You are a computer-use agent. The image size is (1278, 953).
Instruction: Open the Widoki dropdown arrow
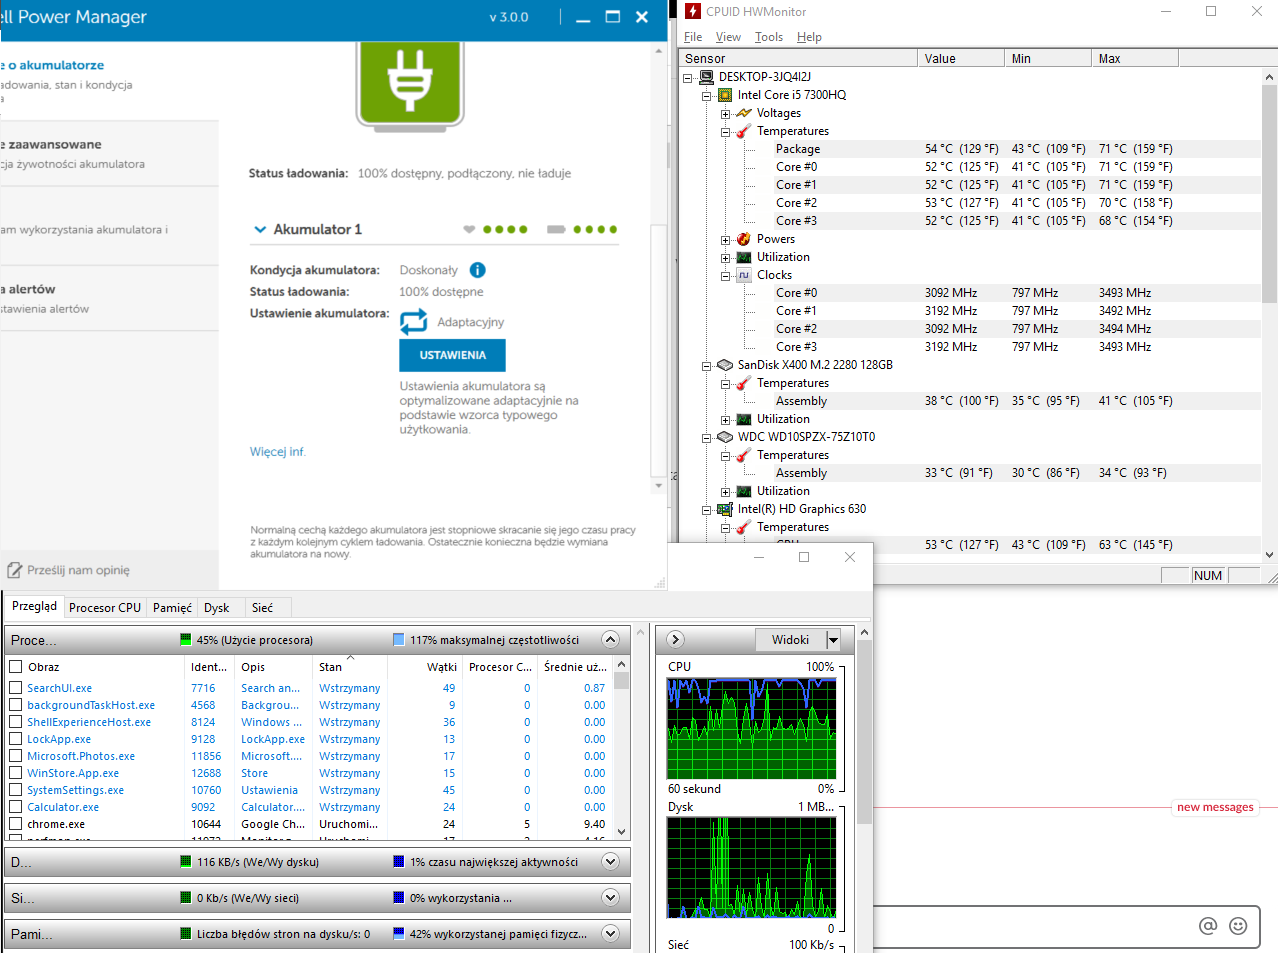pyautogui.click(x=833, y=640)
